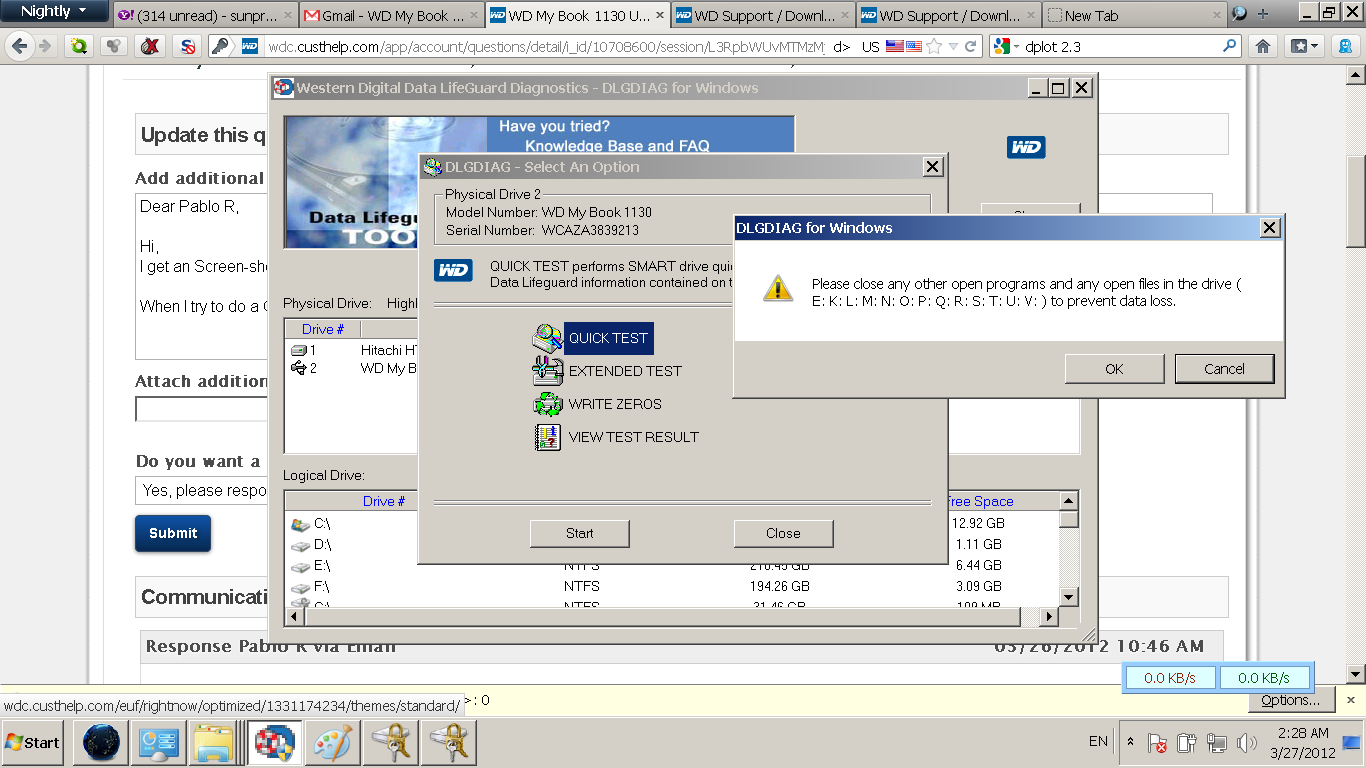Viewport: 1366px width, 768px height.
Task: Sort logical drives by Free Space column
Action: pyautogui.click(x=980, y=501)
